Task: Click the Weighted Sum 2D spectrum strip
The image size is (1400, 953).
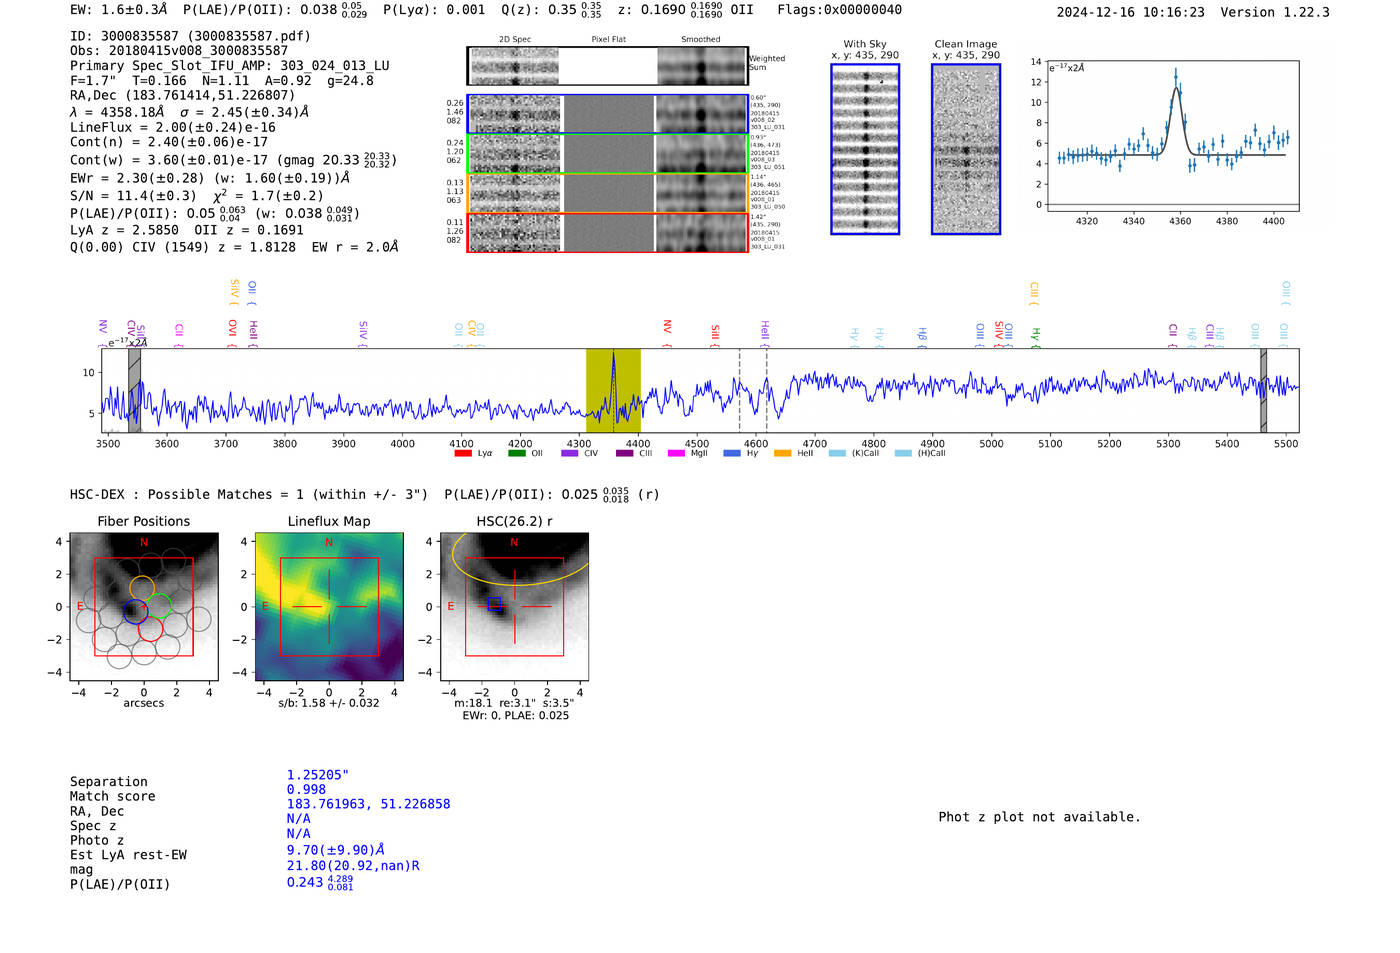Action: pyautogui.click(x=607, y=66)
